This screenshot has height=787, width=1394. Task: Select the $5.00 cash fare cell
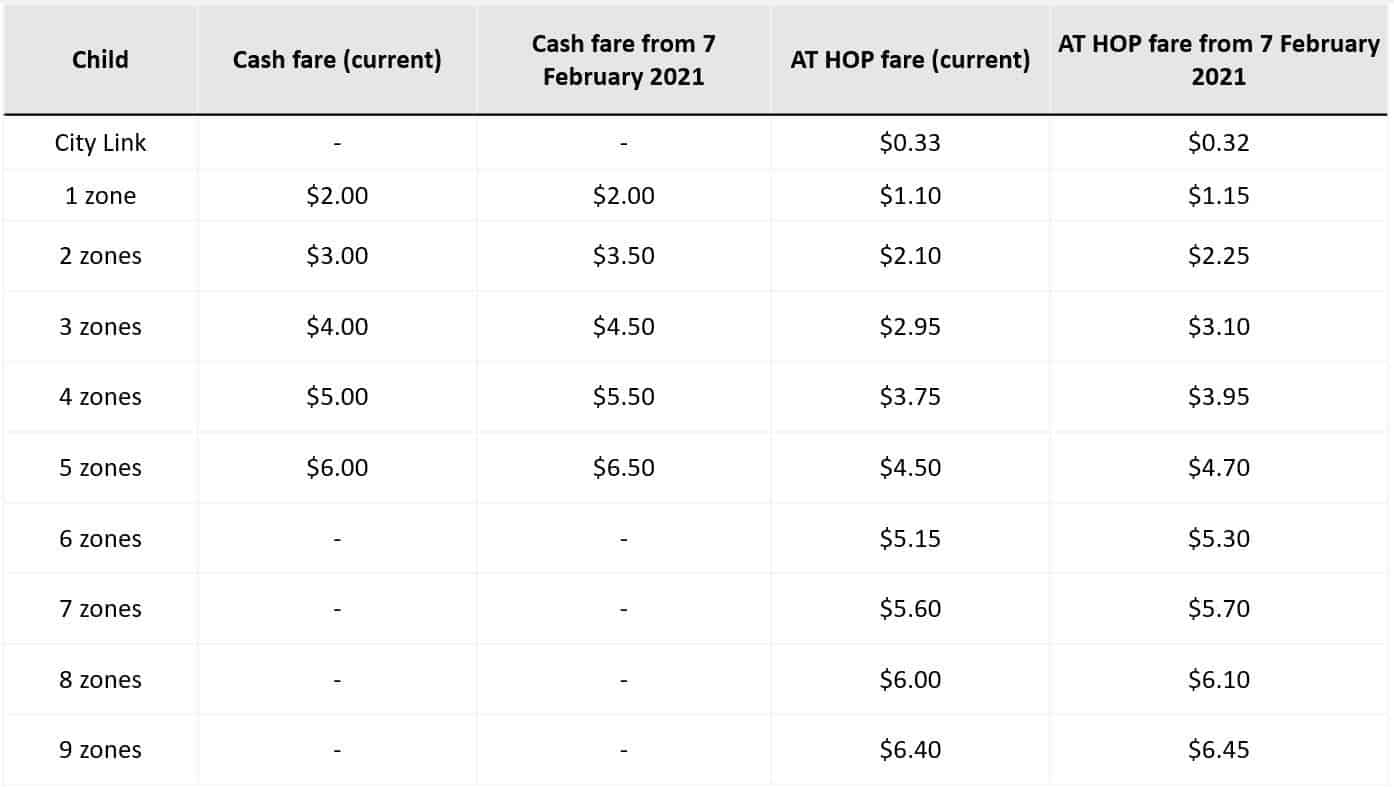pos(337,397)
